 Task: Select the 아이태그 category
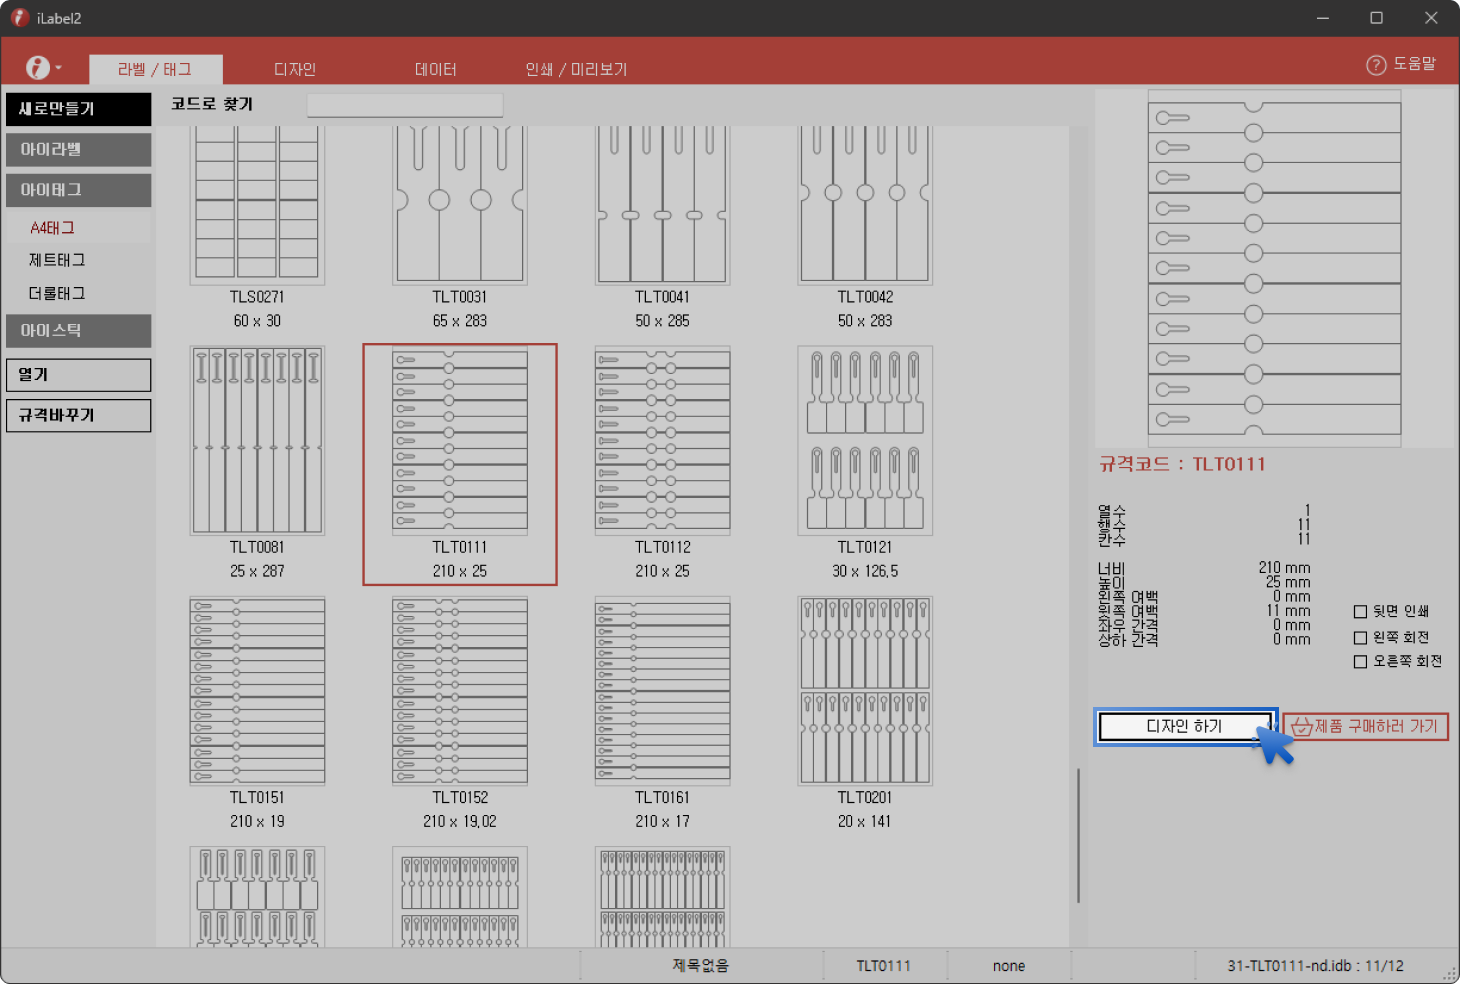(78, 190)
